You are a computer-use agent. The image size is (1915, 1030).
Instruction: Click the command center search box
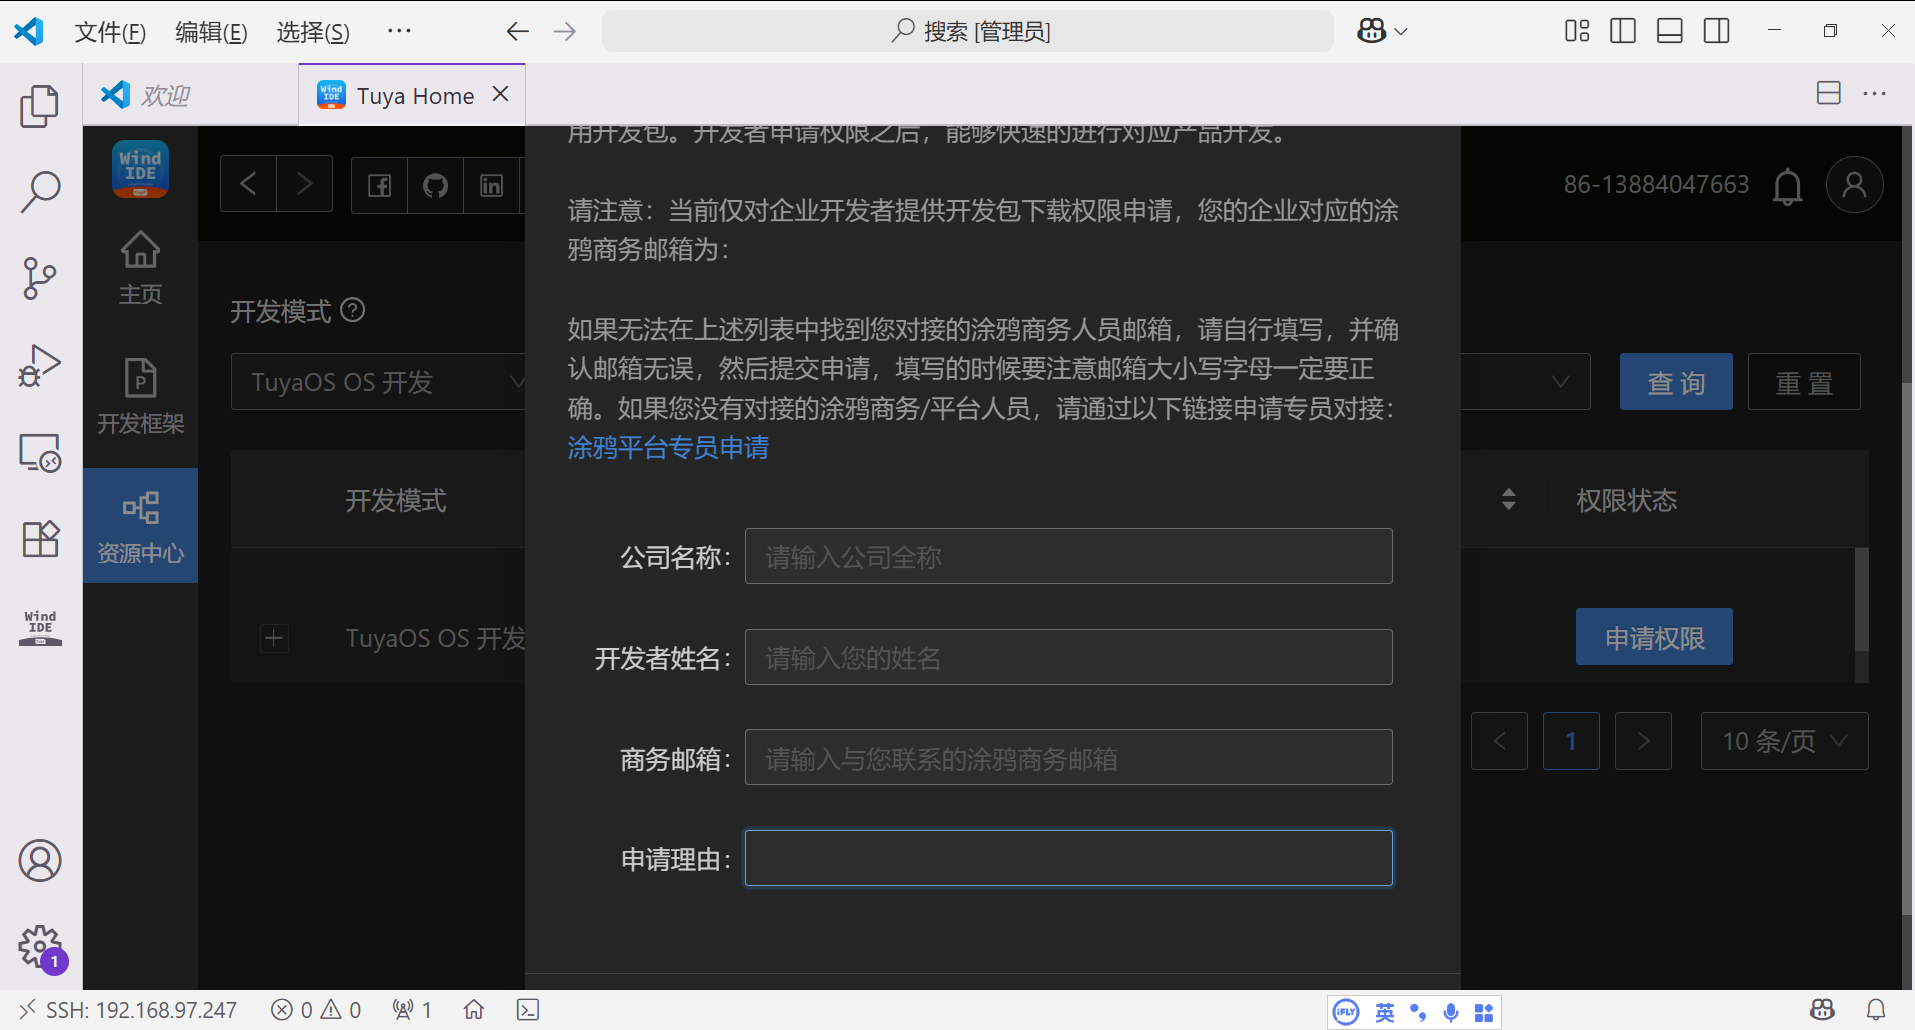pyautogui.click(x=968, y=31)
